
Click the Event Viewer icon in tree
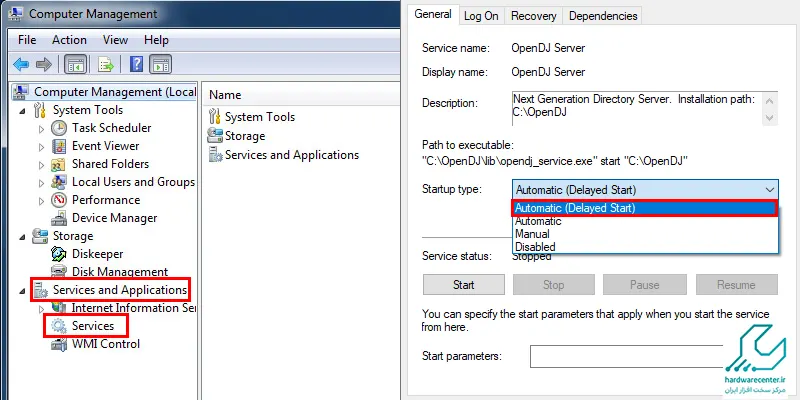click(x=59, y=146)
